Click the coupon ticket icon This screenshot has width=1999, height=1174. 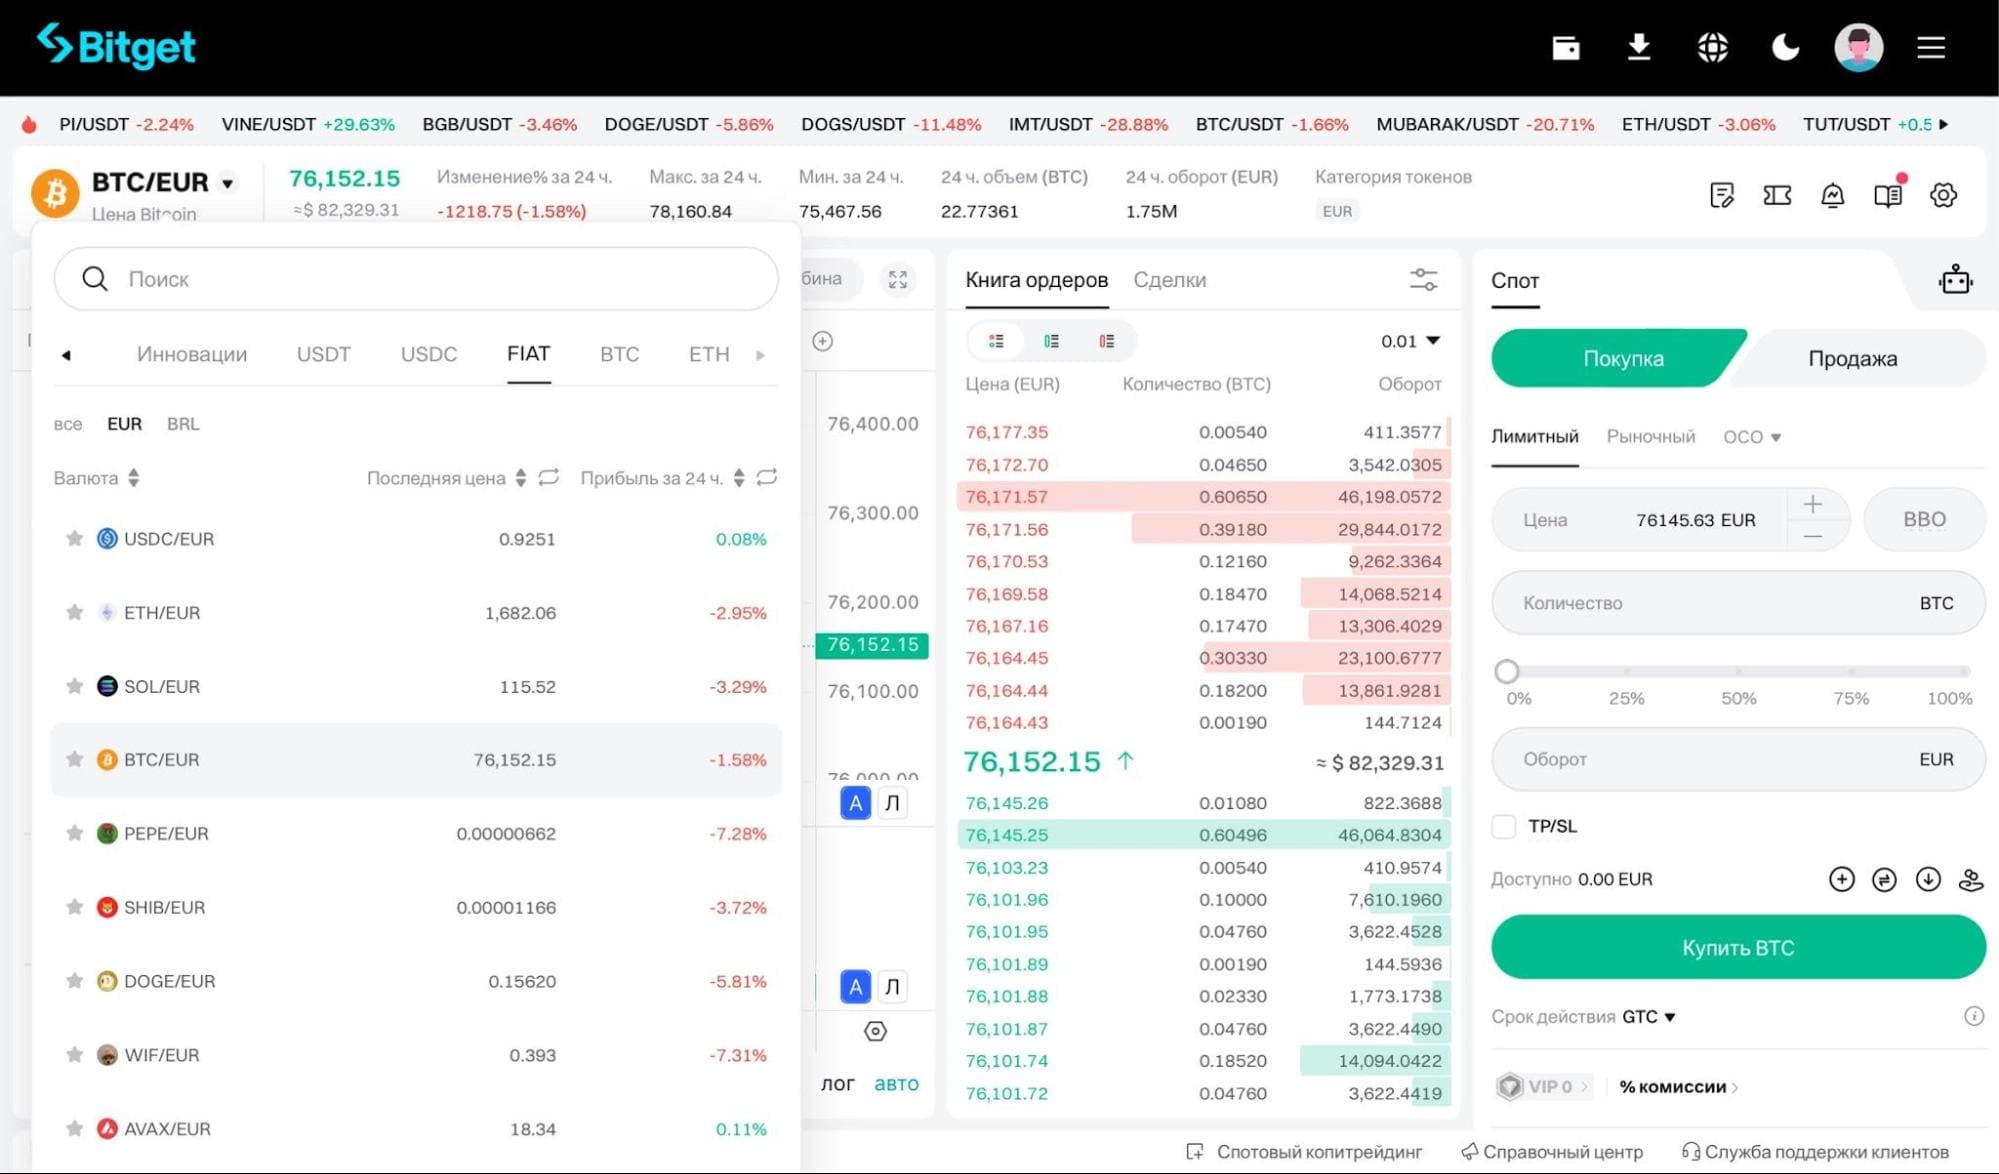click(x=1777, y=195)
